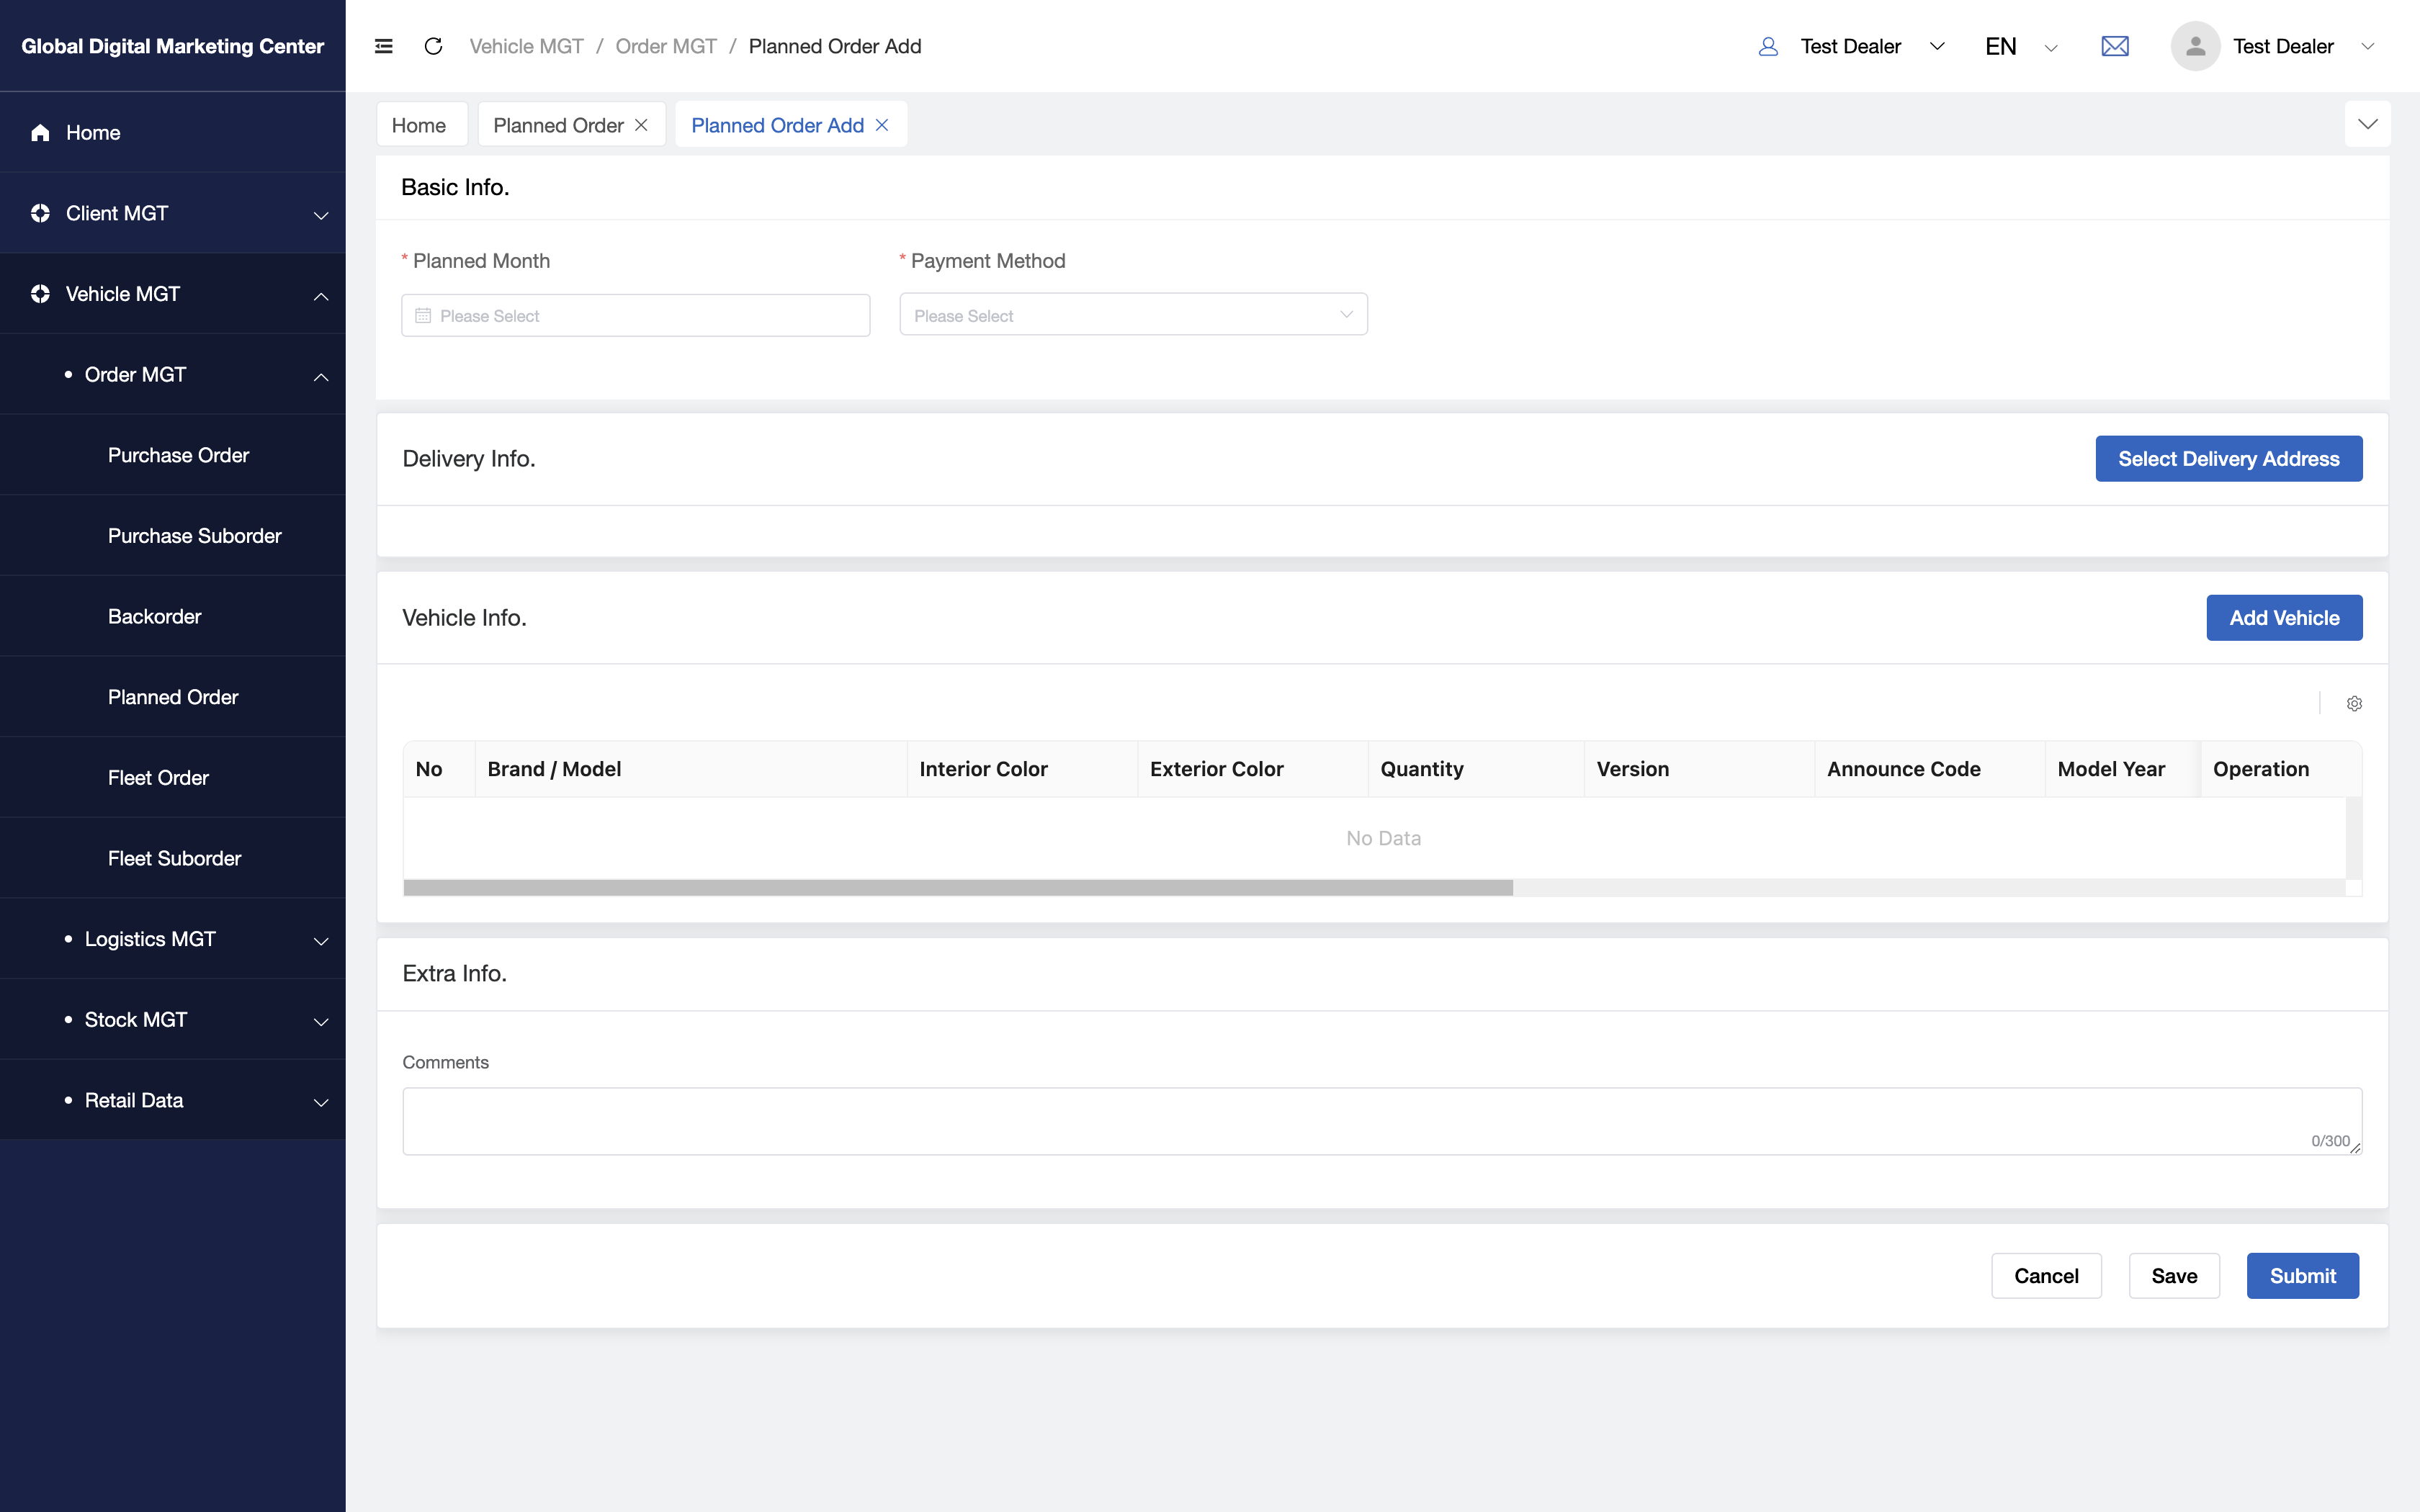Image resolution: width=2420 pixels, height=1512 pixels.
Task: Click the Comments text area
Action: (1382, 1121)
